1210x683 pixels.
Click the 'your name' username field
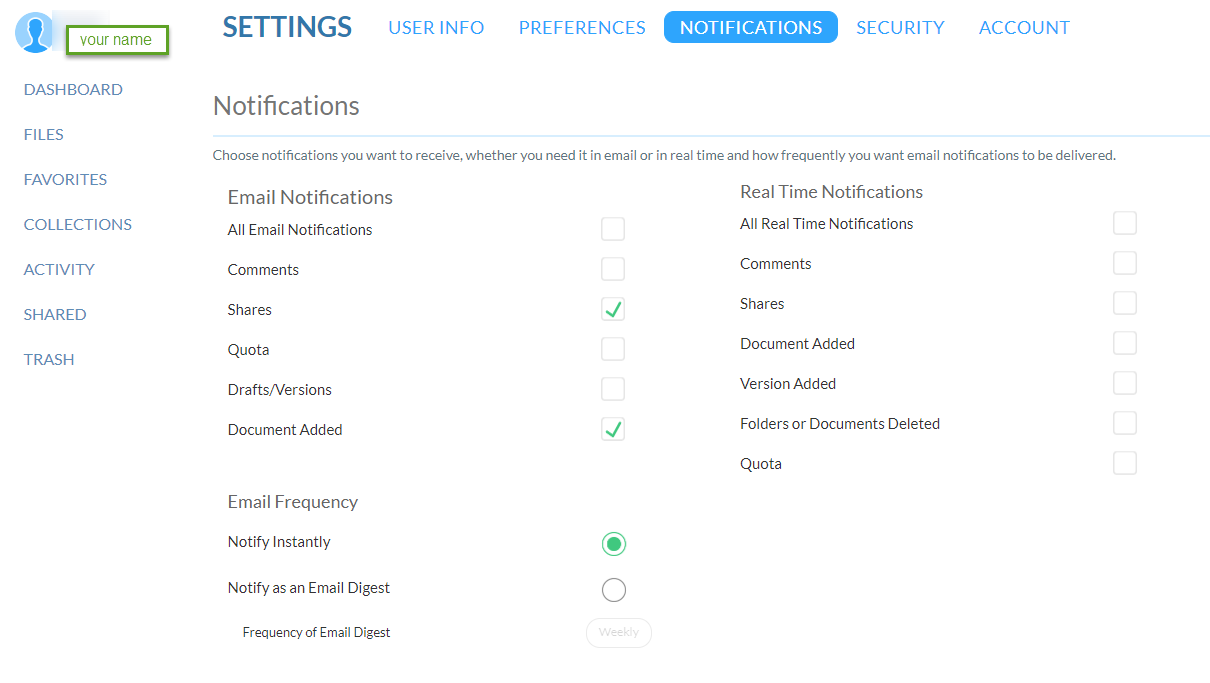tap(117, 40)
